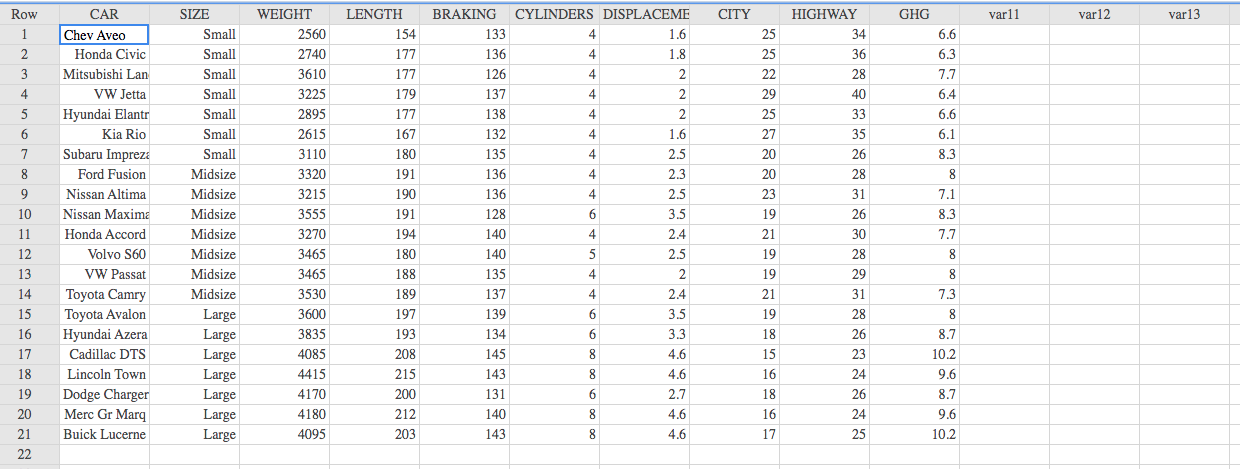Click the var13 column header
The height and width of the screenshot is (469, 1240).
click(1184, 14)
